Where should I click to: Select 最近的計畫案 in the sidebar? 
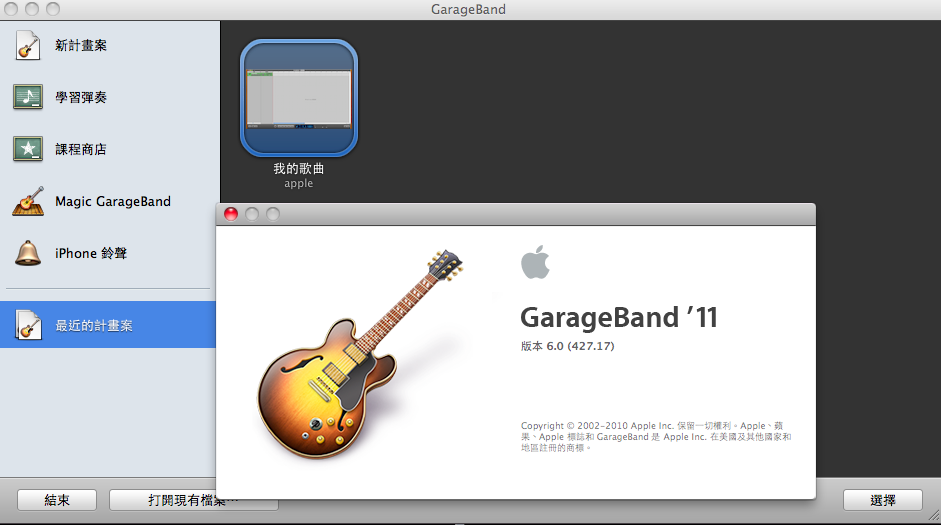pos(108,325)
